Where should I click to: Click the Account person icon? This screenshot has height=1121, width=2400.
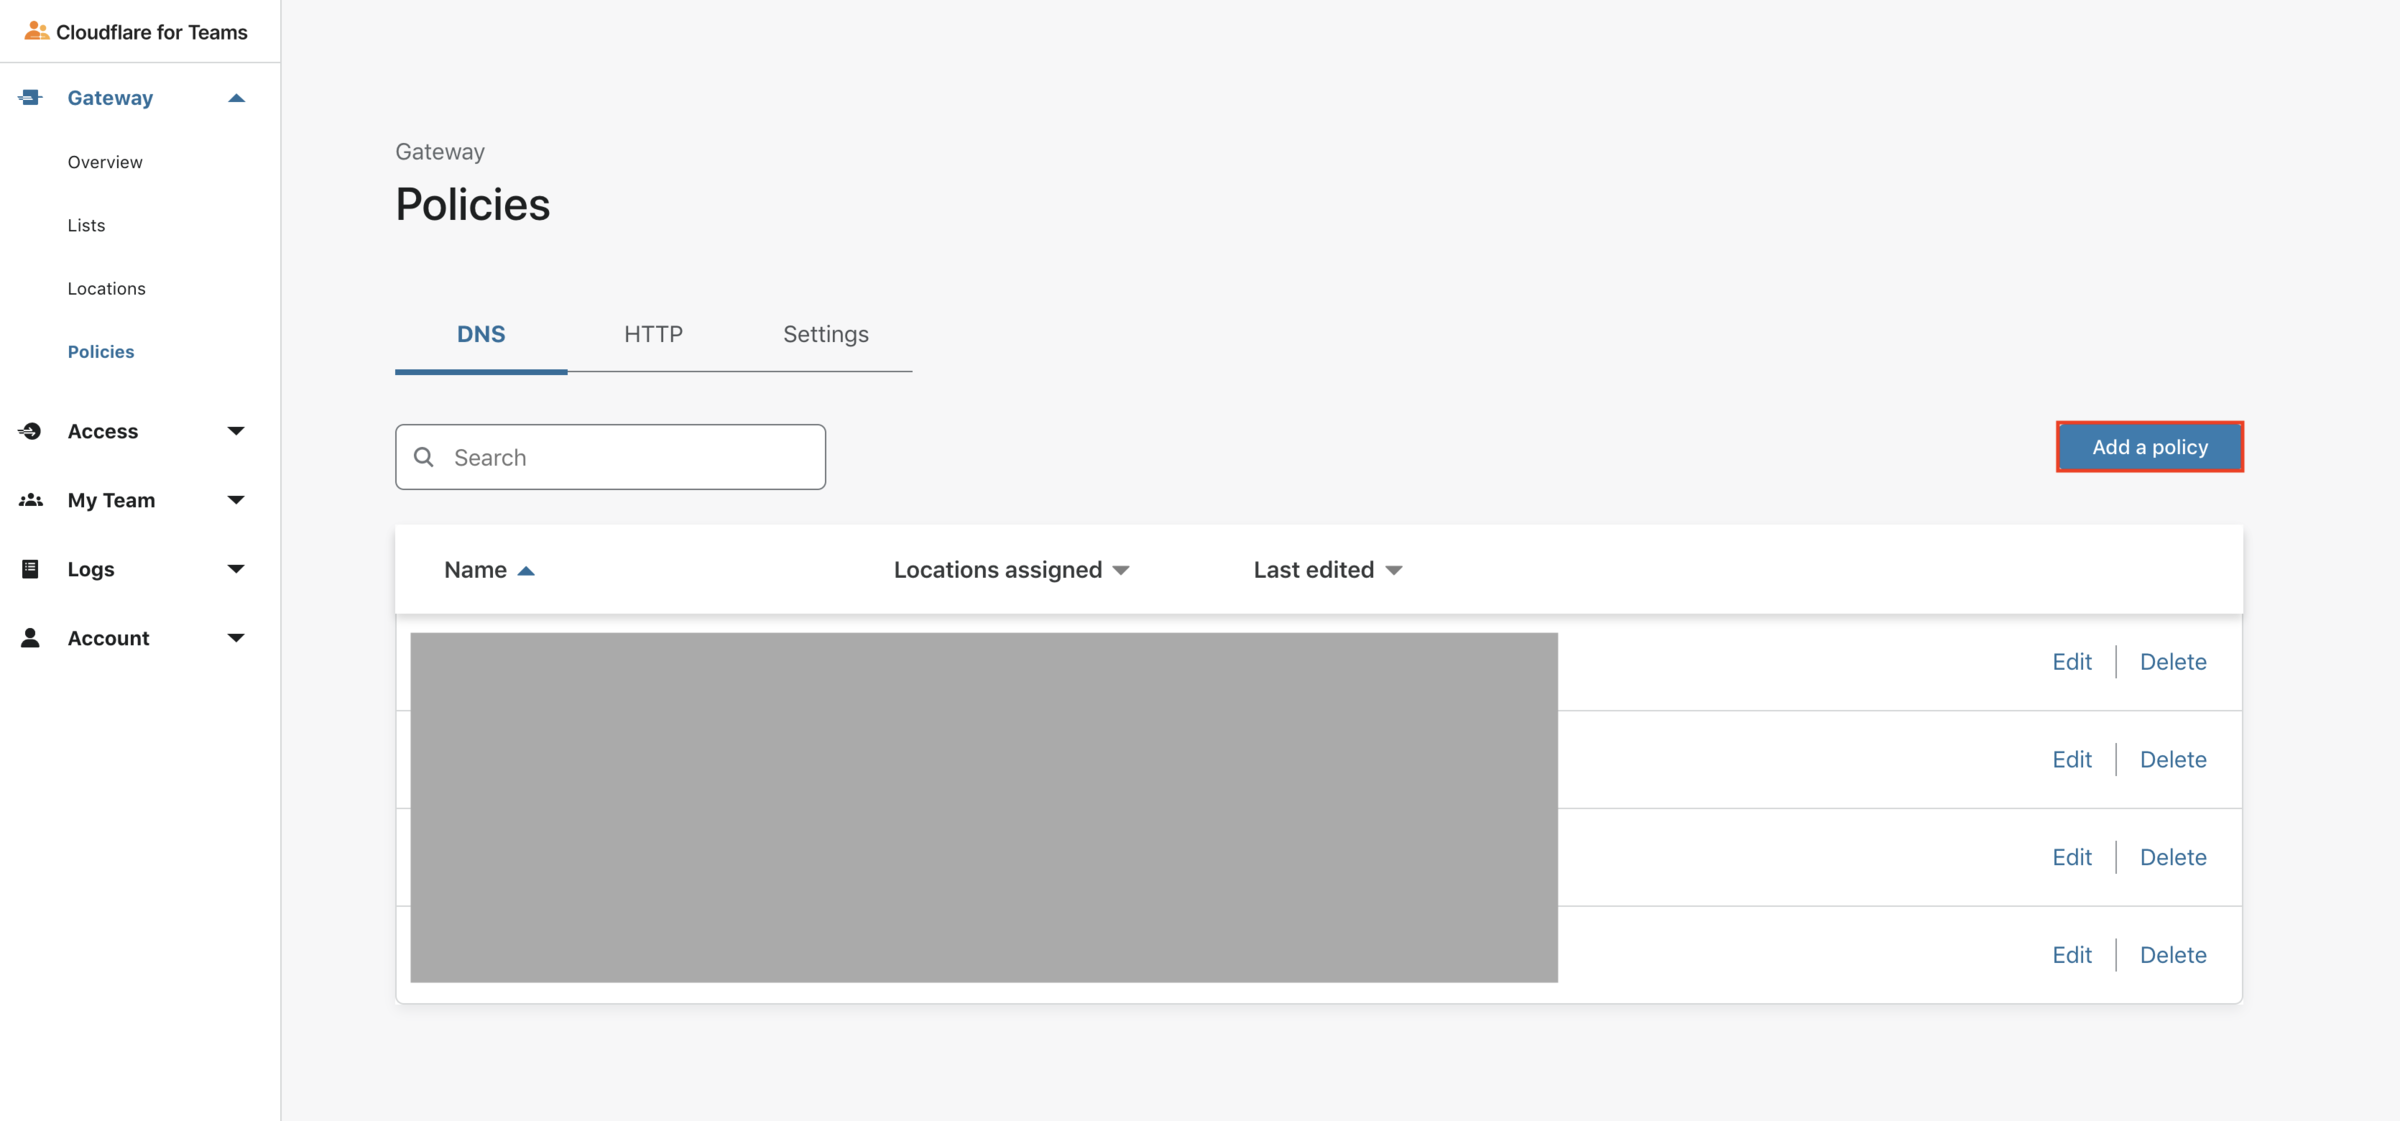click(x=30, y=638)
